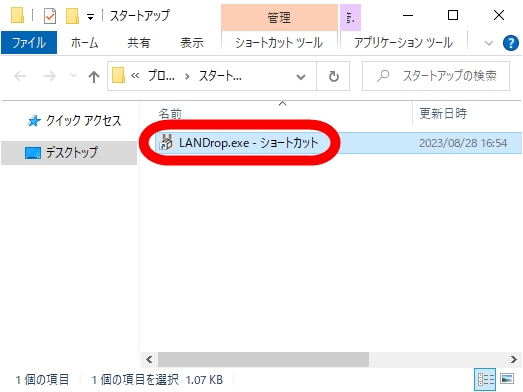The image size is (523, 392).
Task: Expand the ribbon with chevron arrow
Action: 489,43
